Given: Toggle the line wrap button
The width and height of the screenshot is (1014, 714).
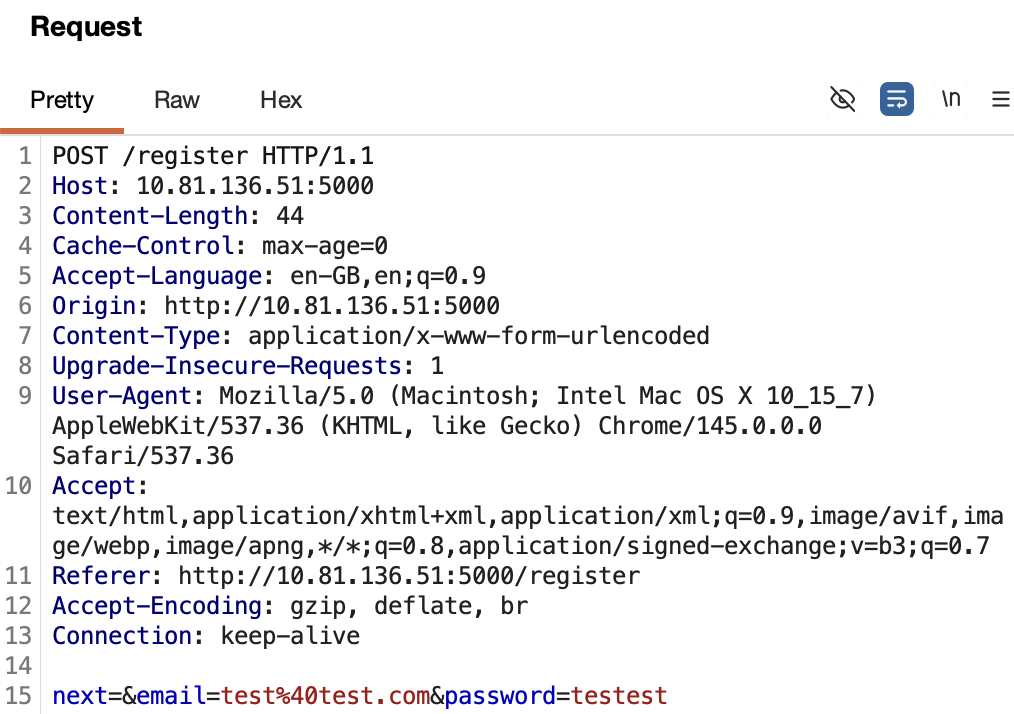Looking at the screenshot, I should tap(897, 99).
